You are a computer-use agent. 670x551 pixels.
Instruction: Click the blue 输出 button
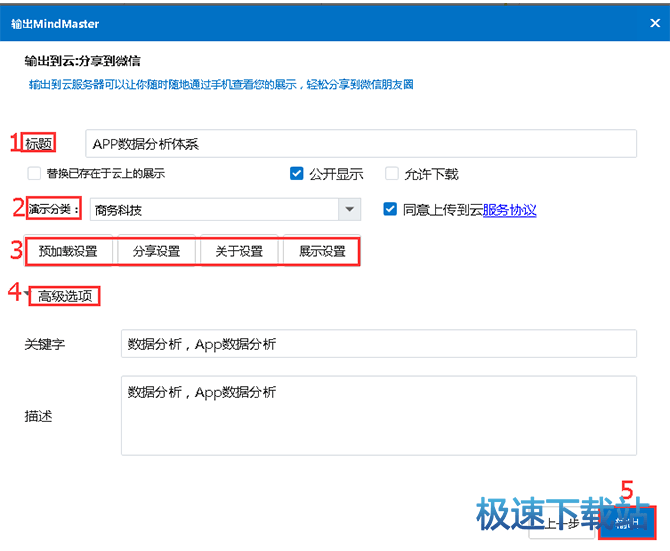(x=627, y=523)
